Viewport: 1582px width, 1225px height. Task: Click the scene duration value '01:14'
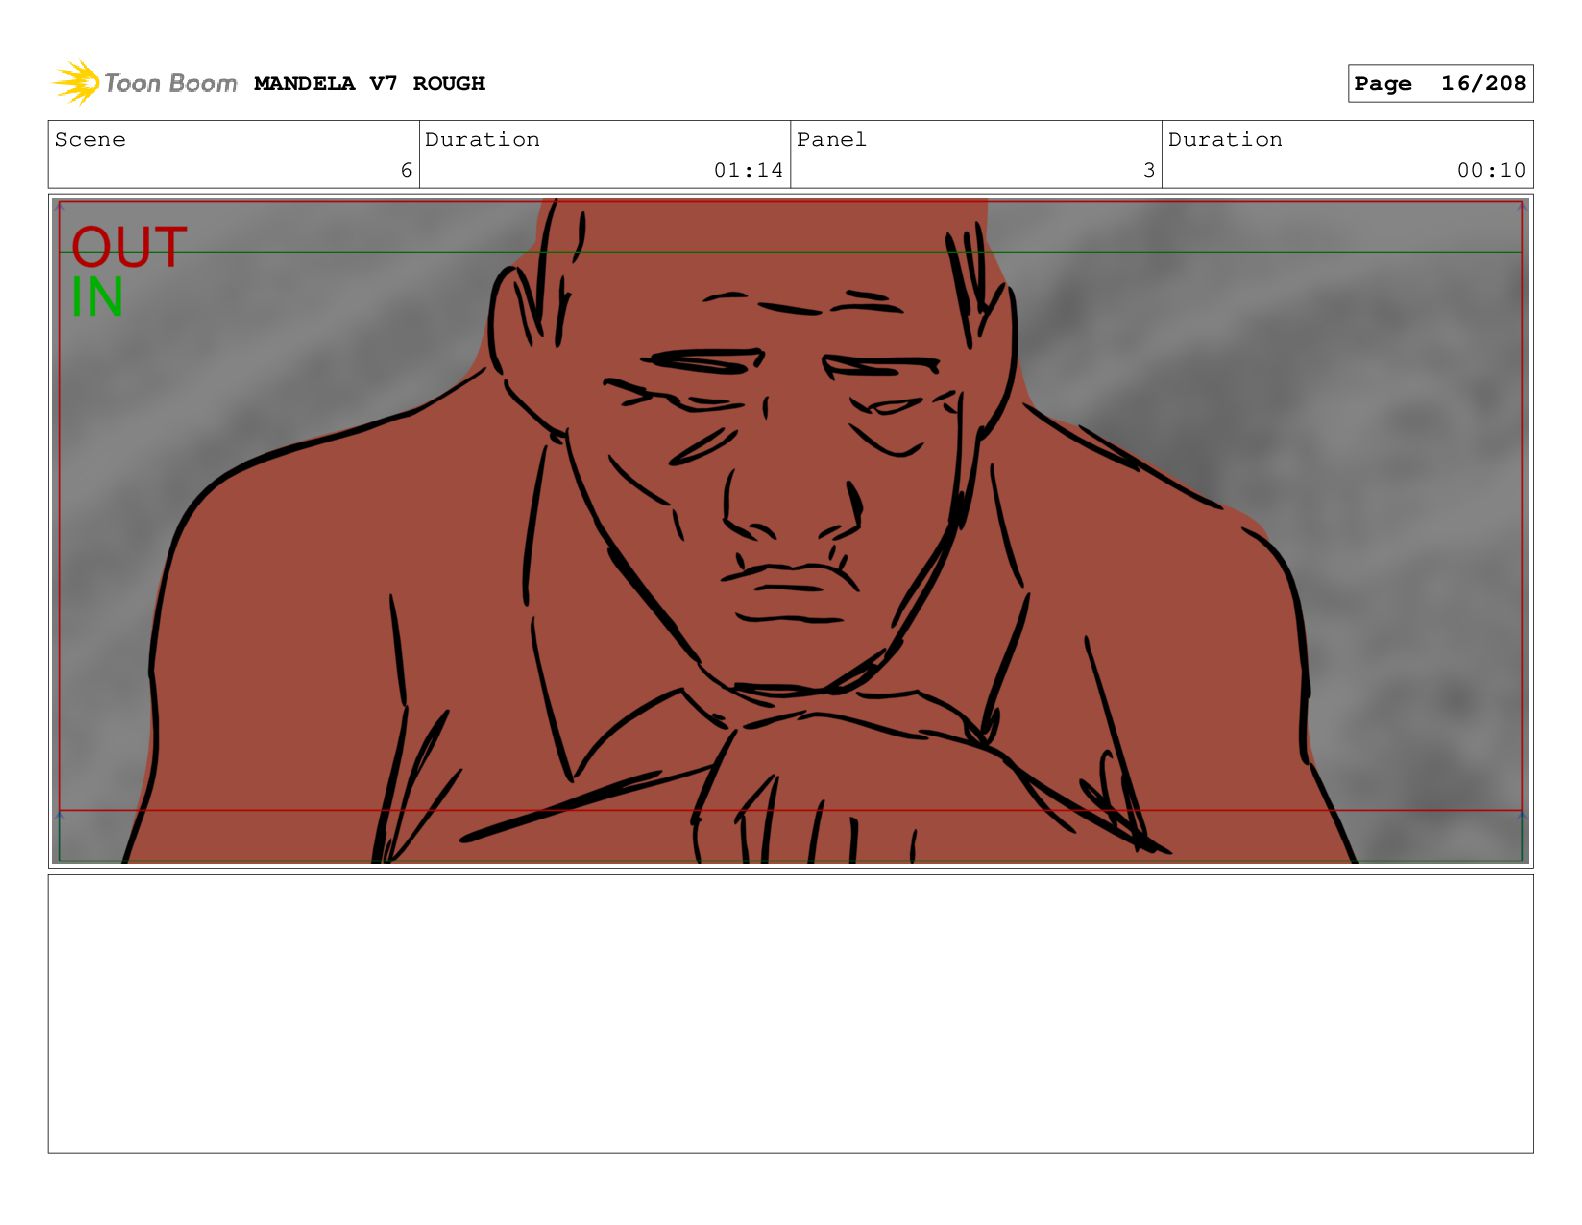point(748,170)
